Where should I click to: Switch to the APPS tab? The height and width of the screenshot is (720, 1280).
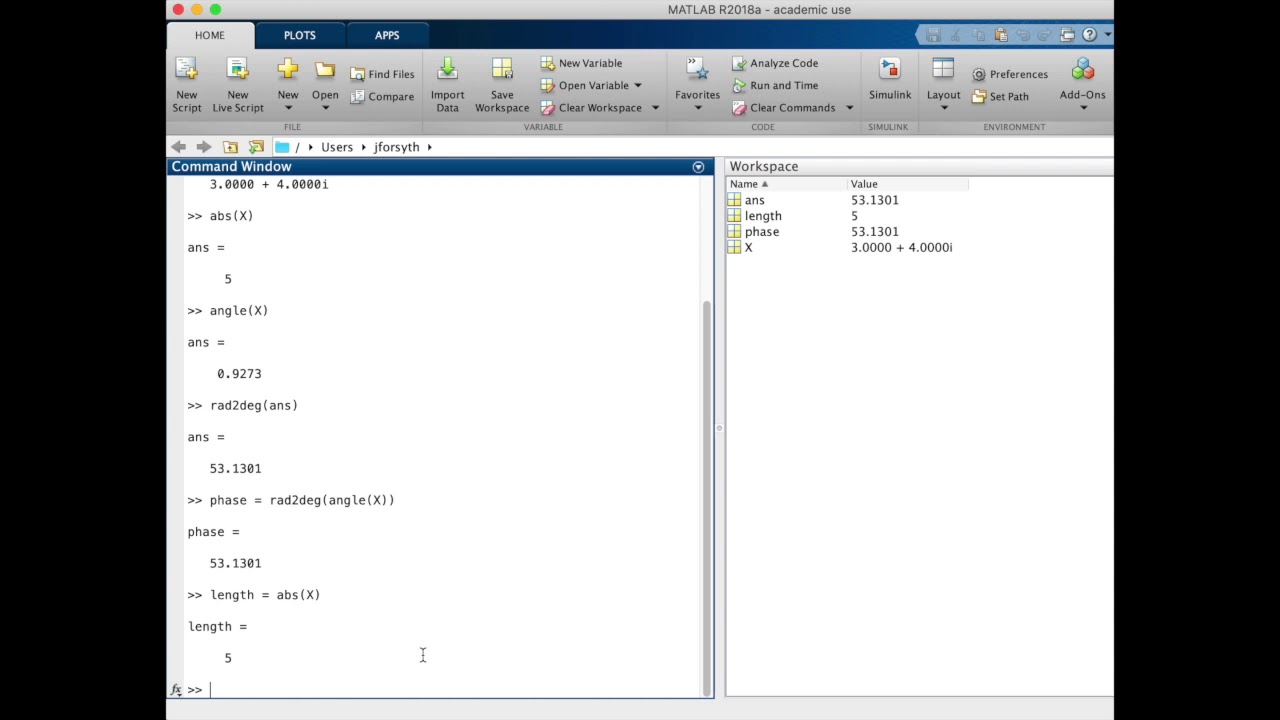pyautogui.click(x=387, y=35)
